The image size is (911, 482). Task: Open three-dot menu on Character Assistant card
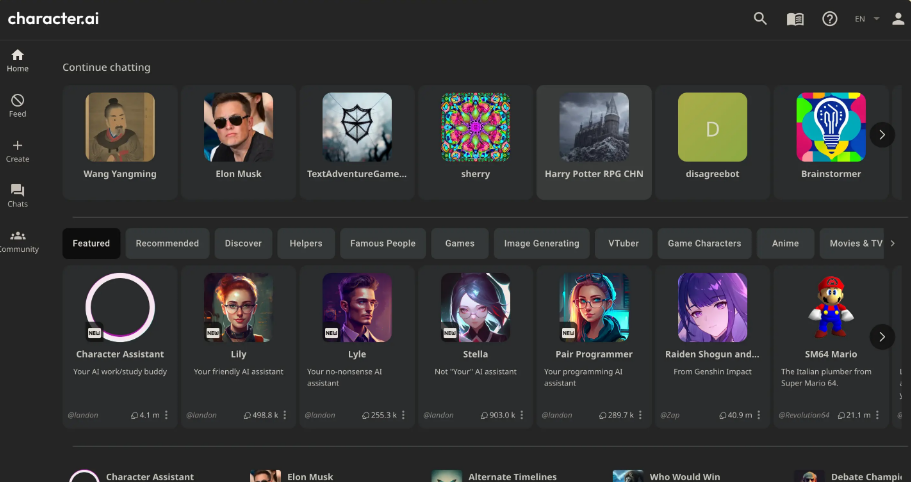click(166, 415)
